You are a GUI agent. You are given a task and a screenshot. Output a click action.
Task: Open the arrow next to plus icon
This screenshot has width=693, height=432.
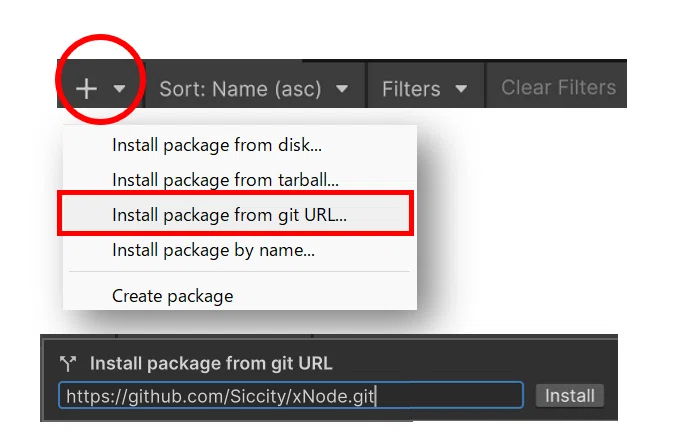coord(119,89)
